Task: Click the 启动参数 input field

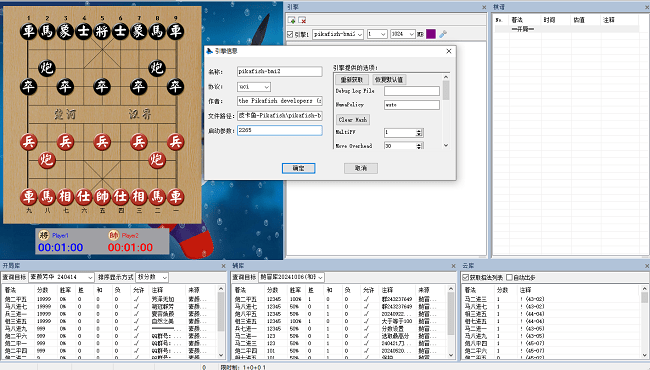Action: [280, 130]
